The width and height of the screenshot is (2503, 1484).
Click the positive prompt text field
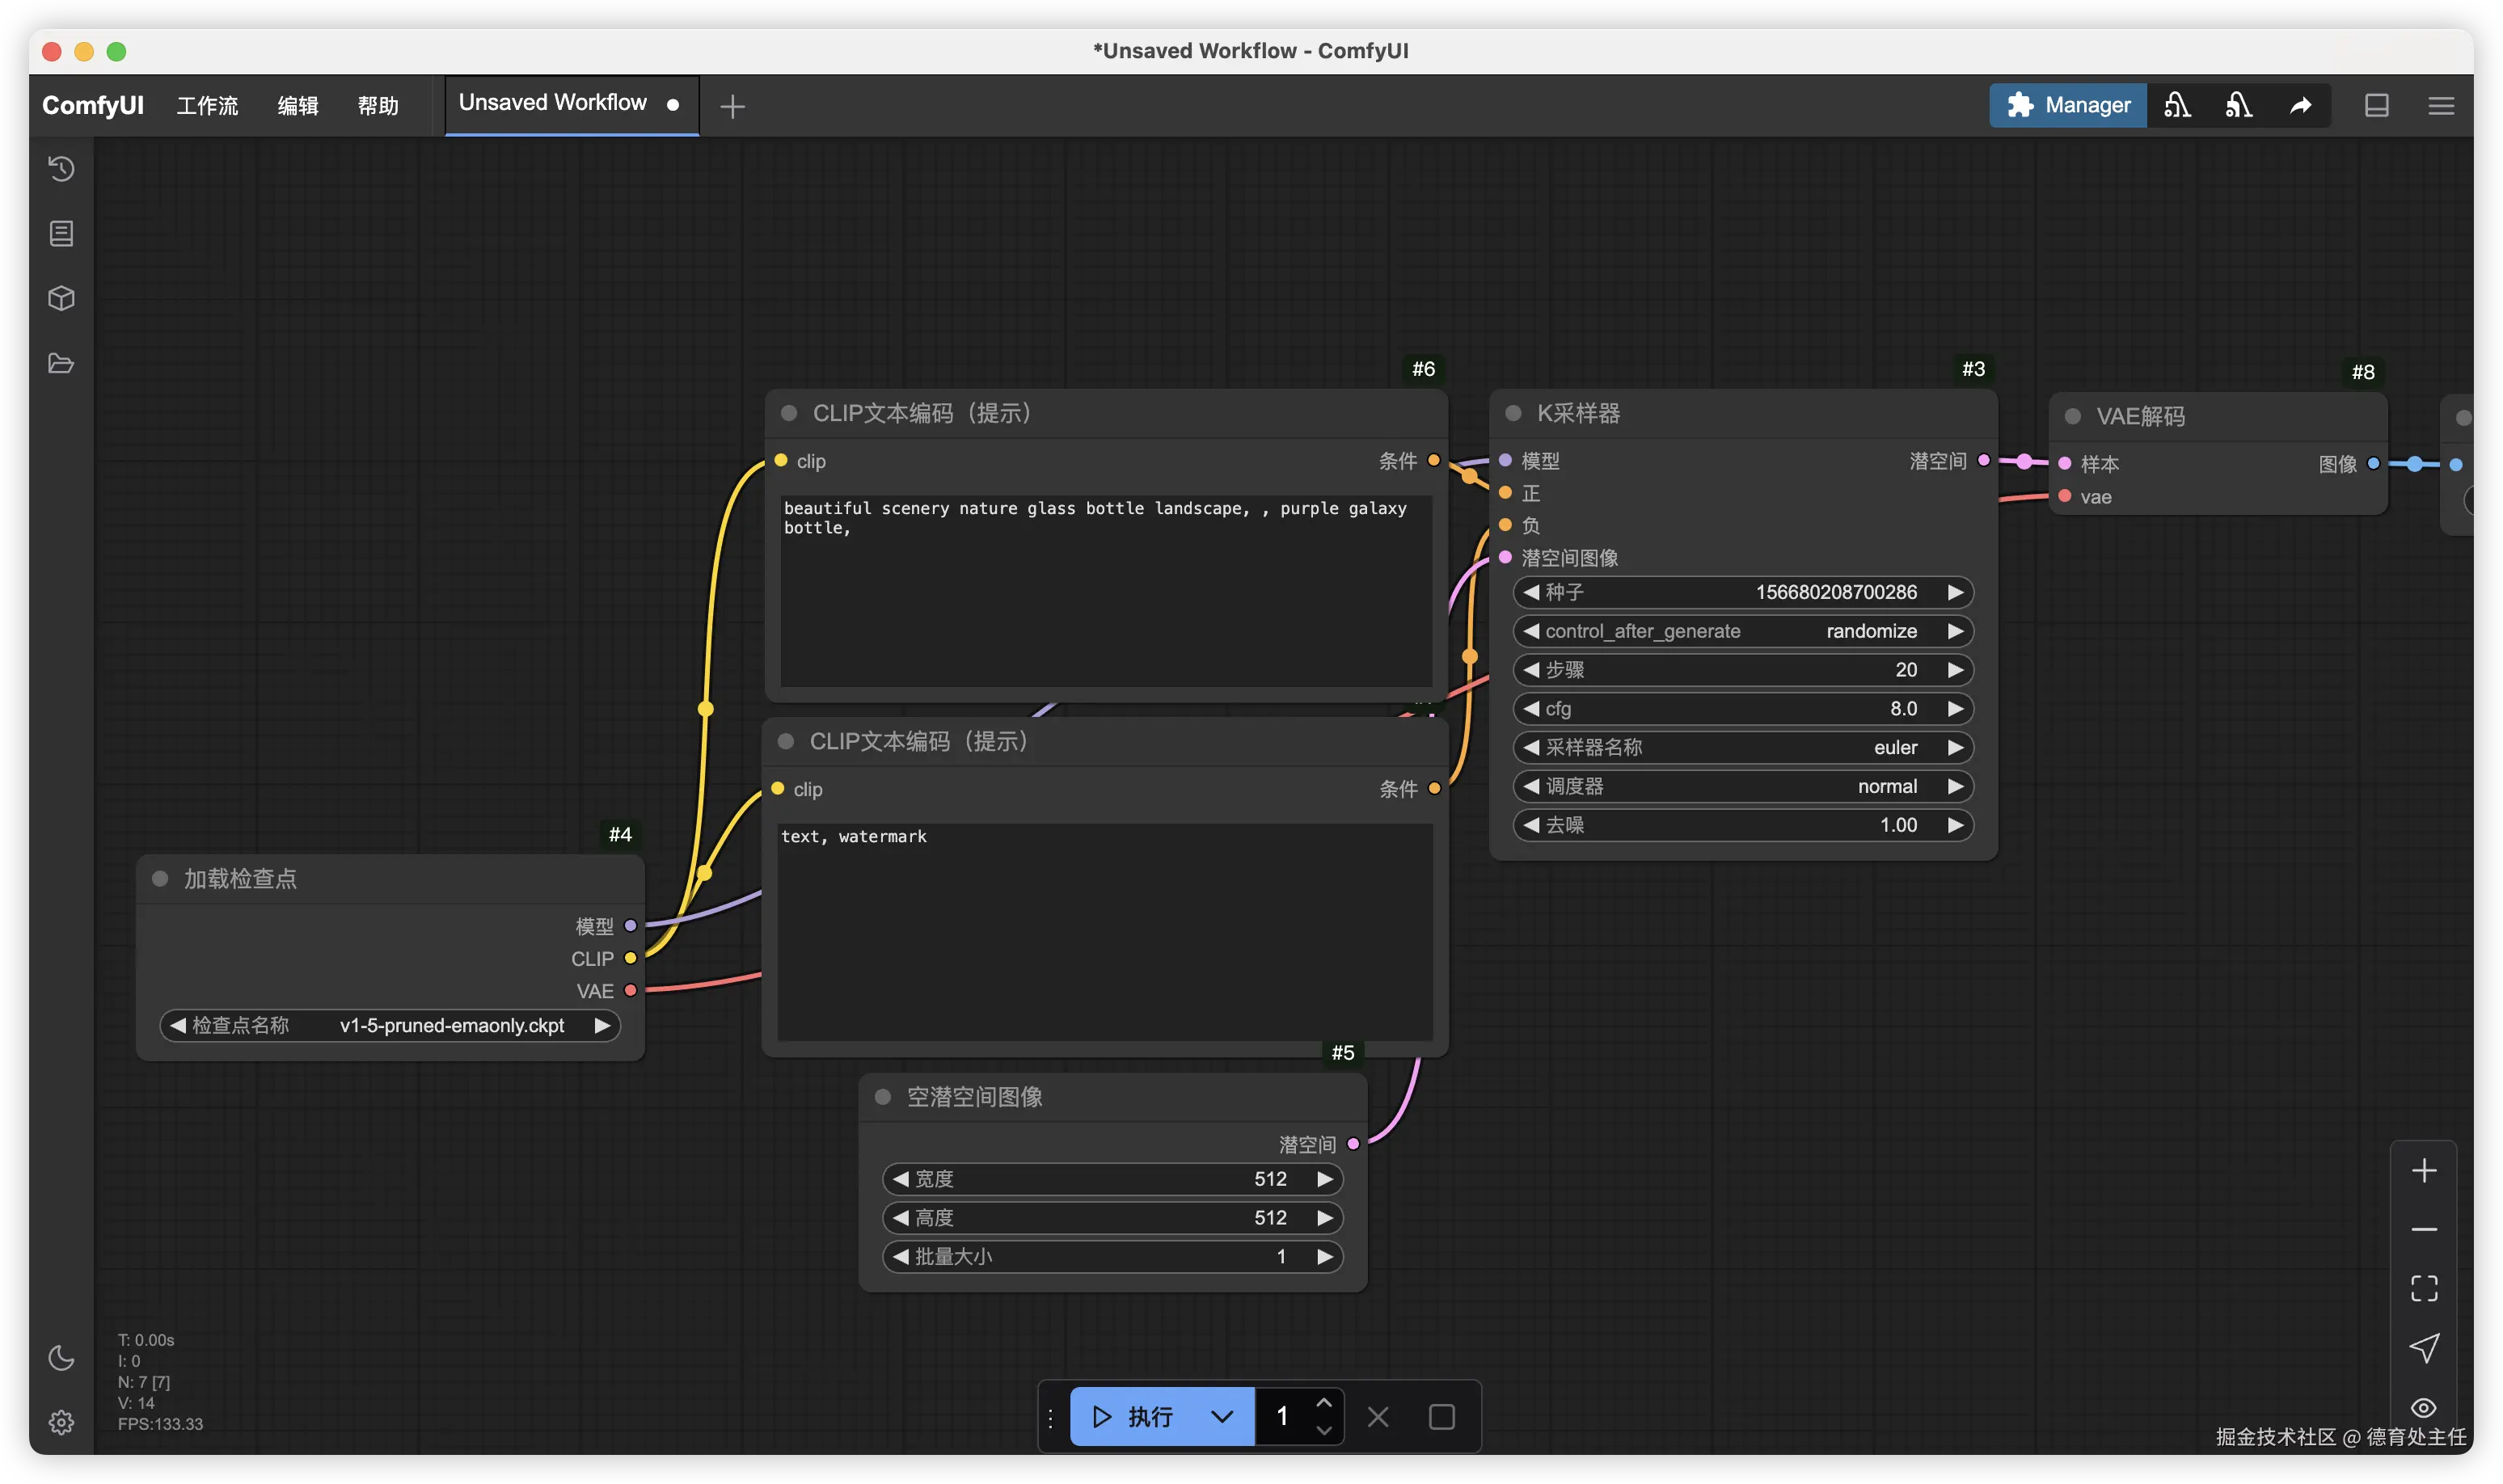1105,590
